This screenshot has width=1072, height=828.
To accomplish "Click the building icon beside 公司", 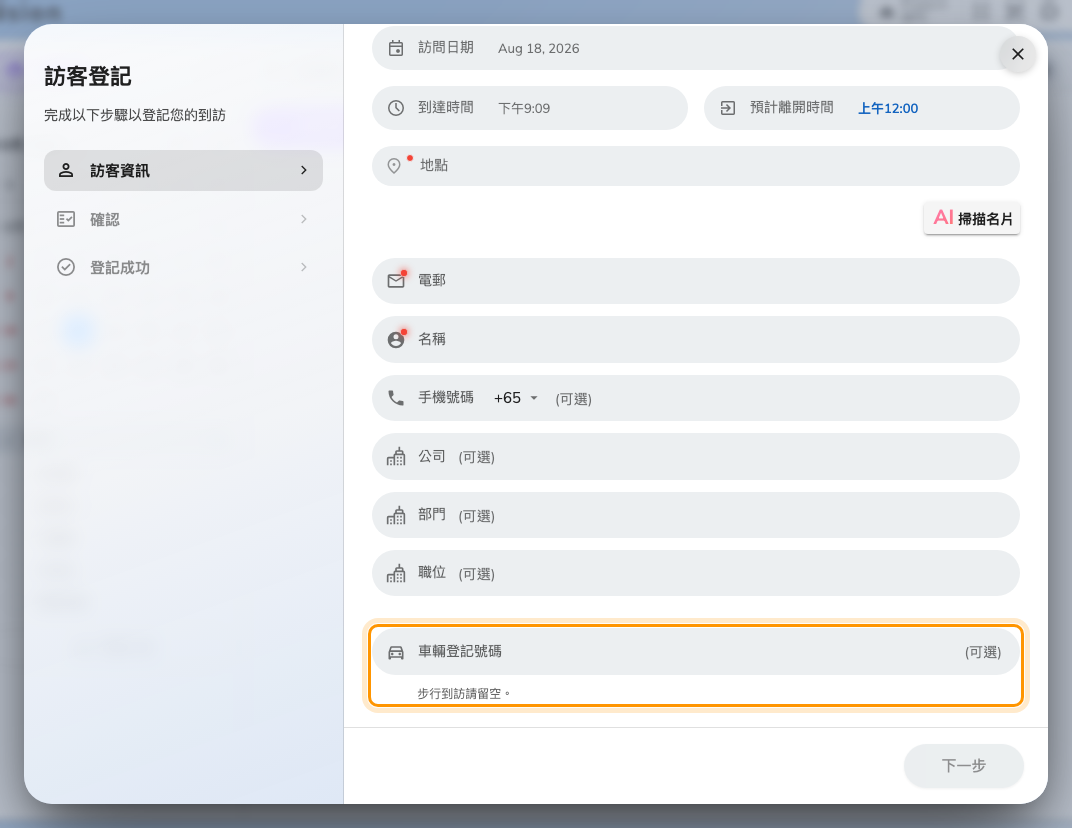I will 396,456.
